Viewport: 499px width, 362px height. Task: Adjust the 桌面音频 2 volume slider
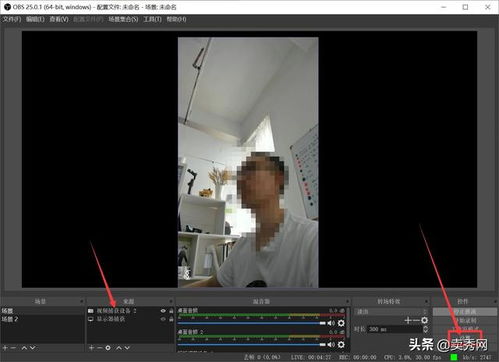coord(252,344)
